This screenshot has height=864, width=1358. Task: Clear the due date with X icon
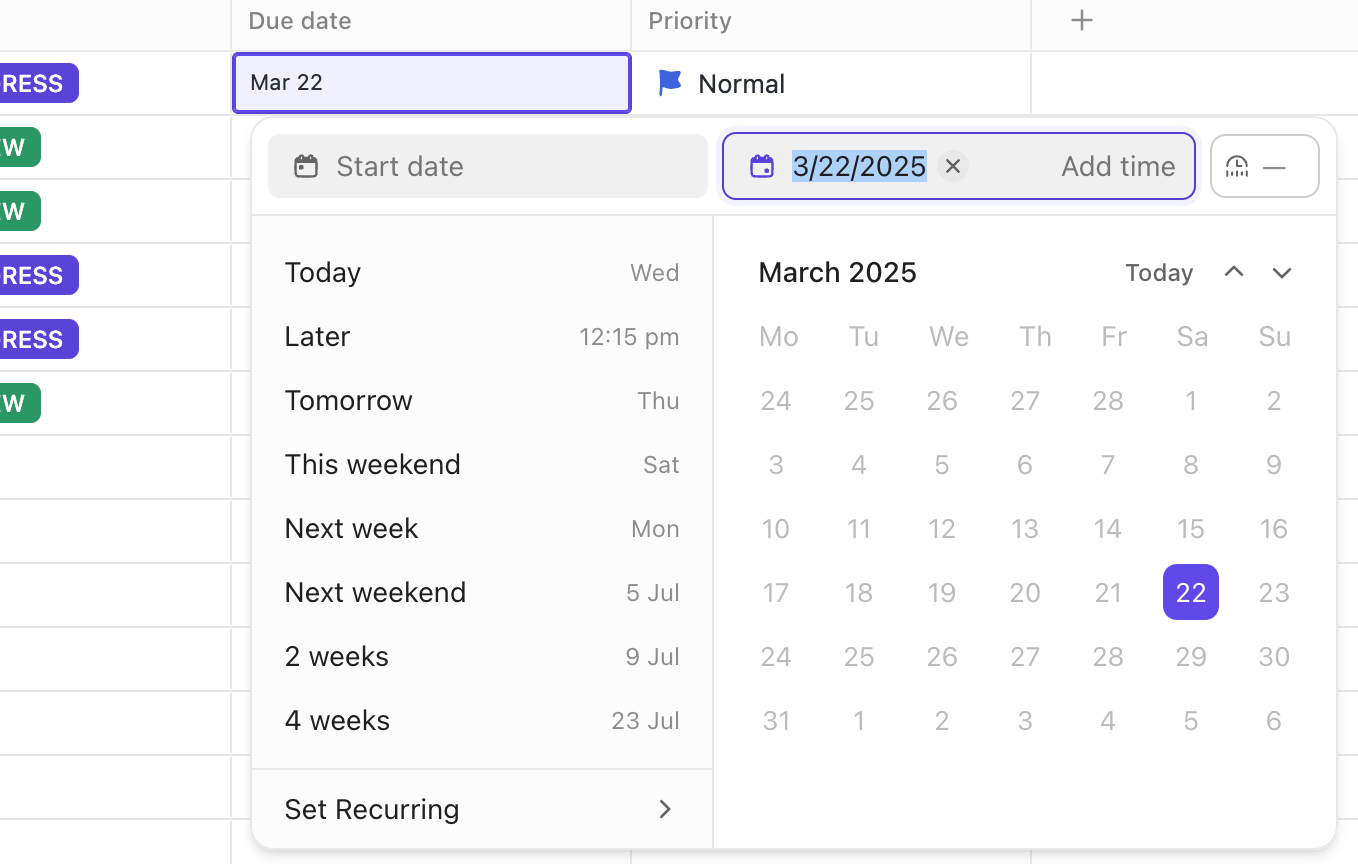tap(953, 166)
